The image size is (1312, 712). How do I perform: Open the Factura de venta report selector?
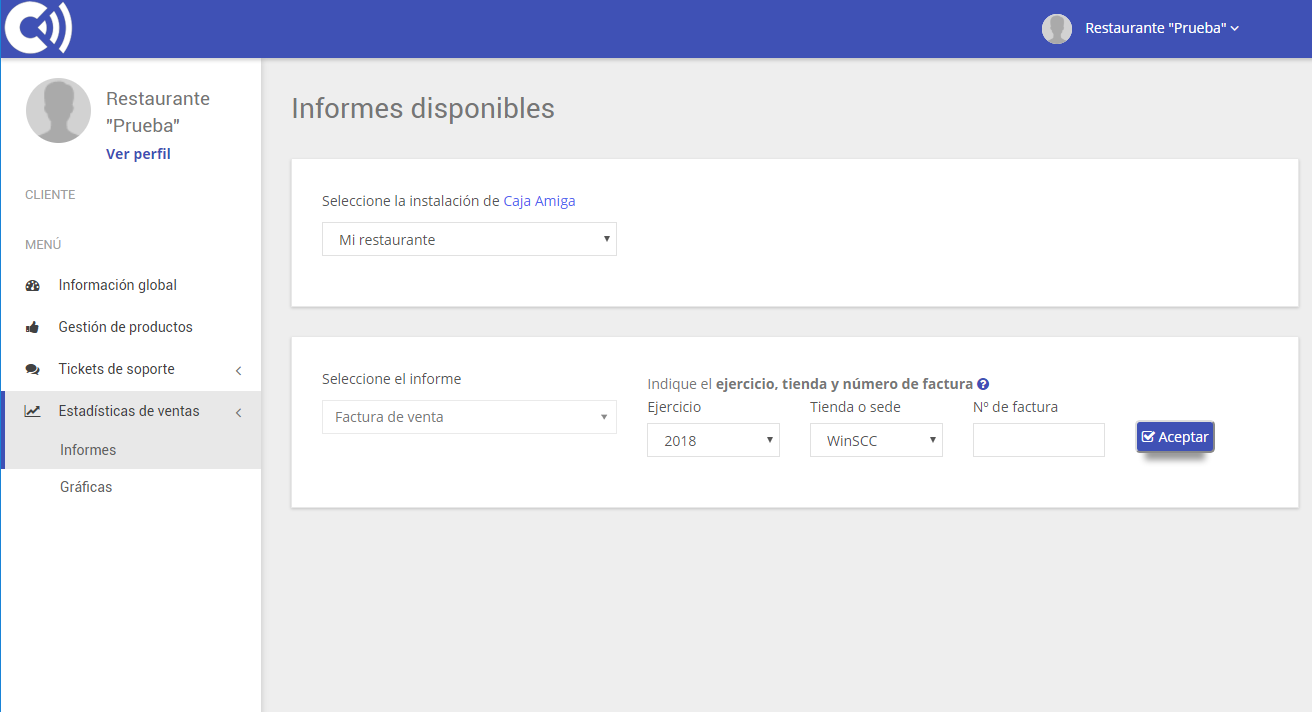(x=468, y=417)
